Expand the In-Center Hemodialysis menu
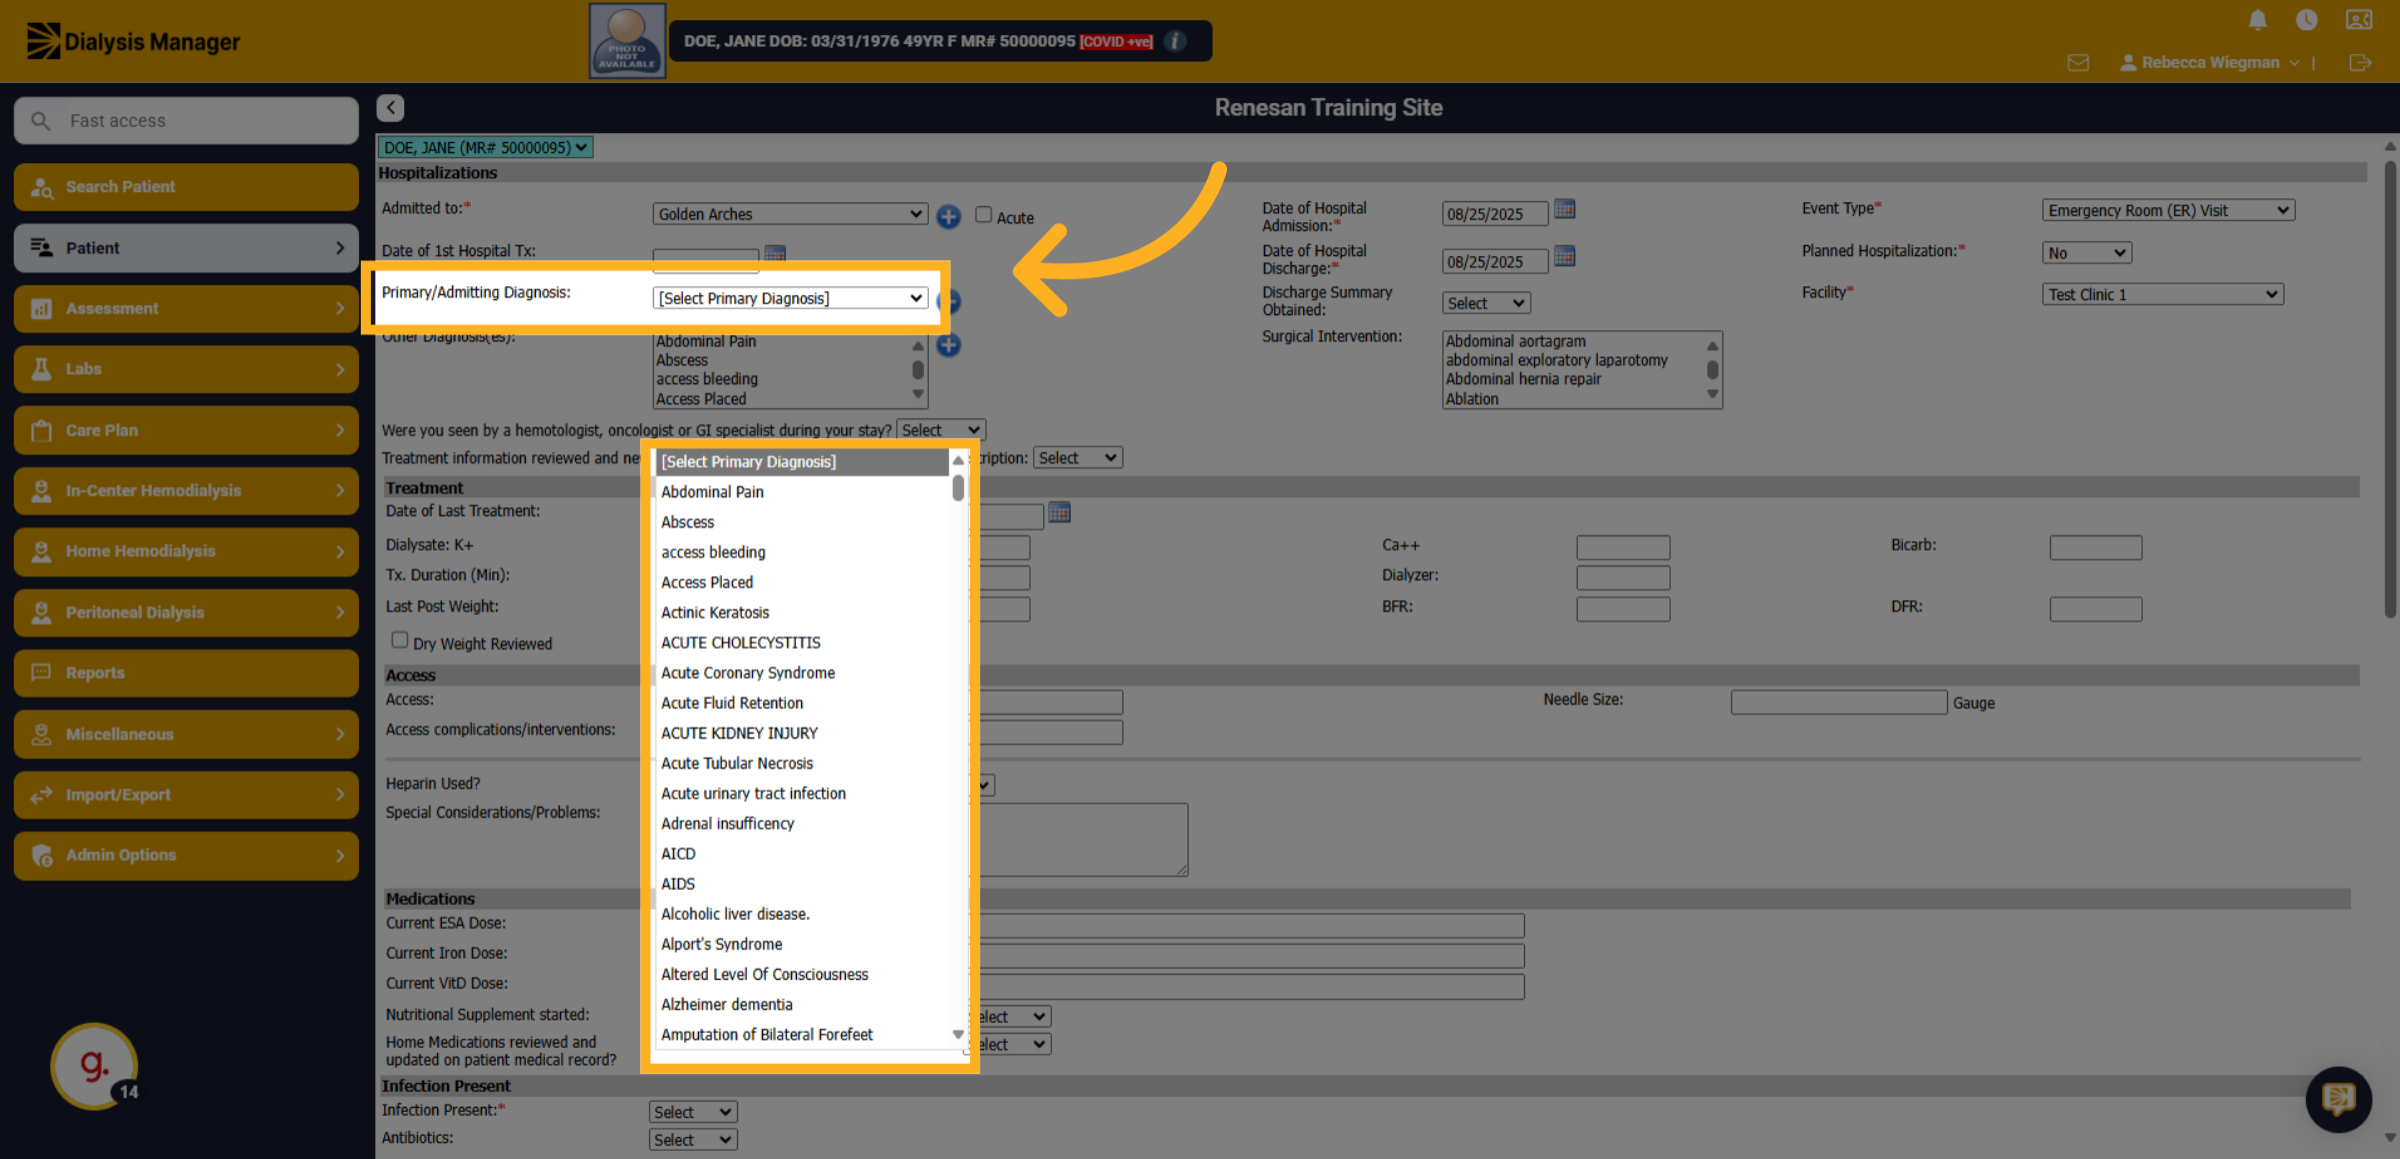2400x1159 pixels. point(186,491)
